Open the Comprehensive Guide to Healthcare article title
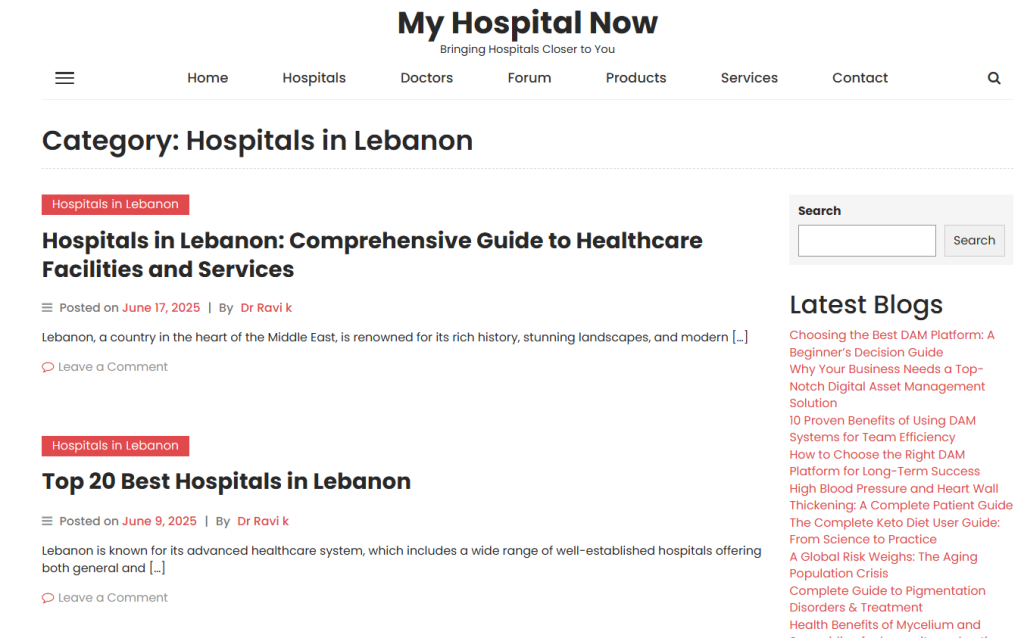Viewport: 1024px width, 638px height. pos(372,255)
